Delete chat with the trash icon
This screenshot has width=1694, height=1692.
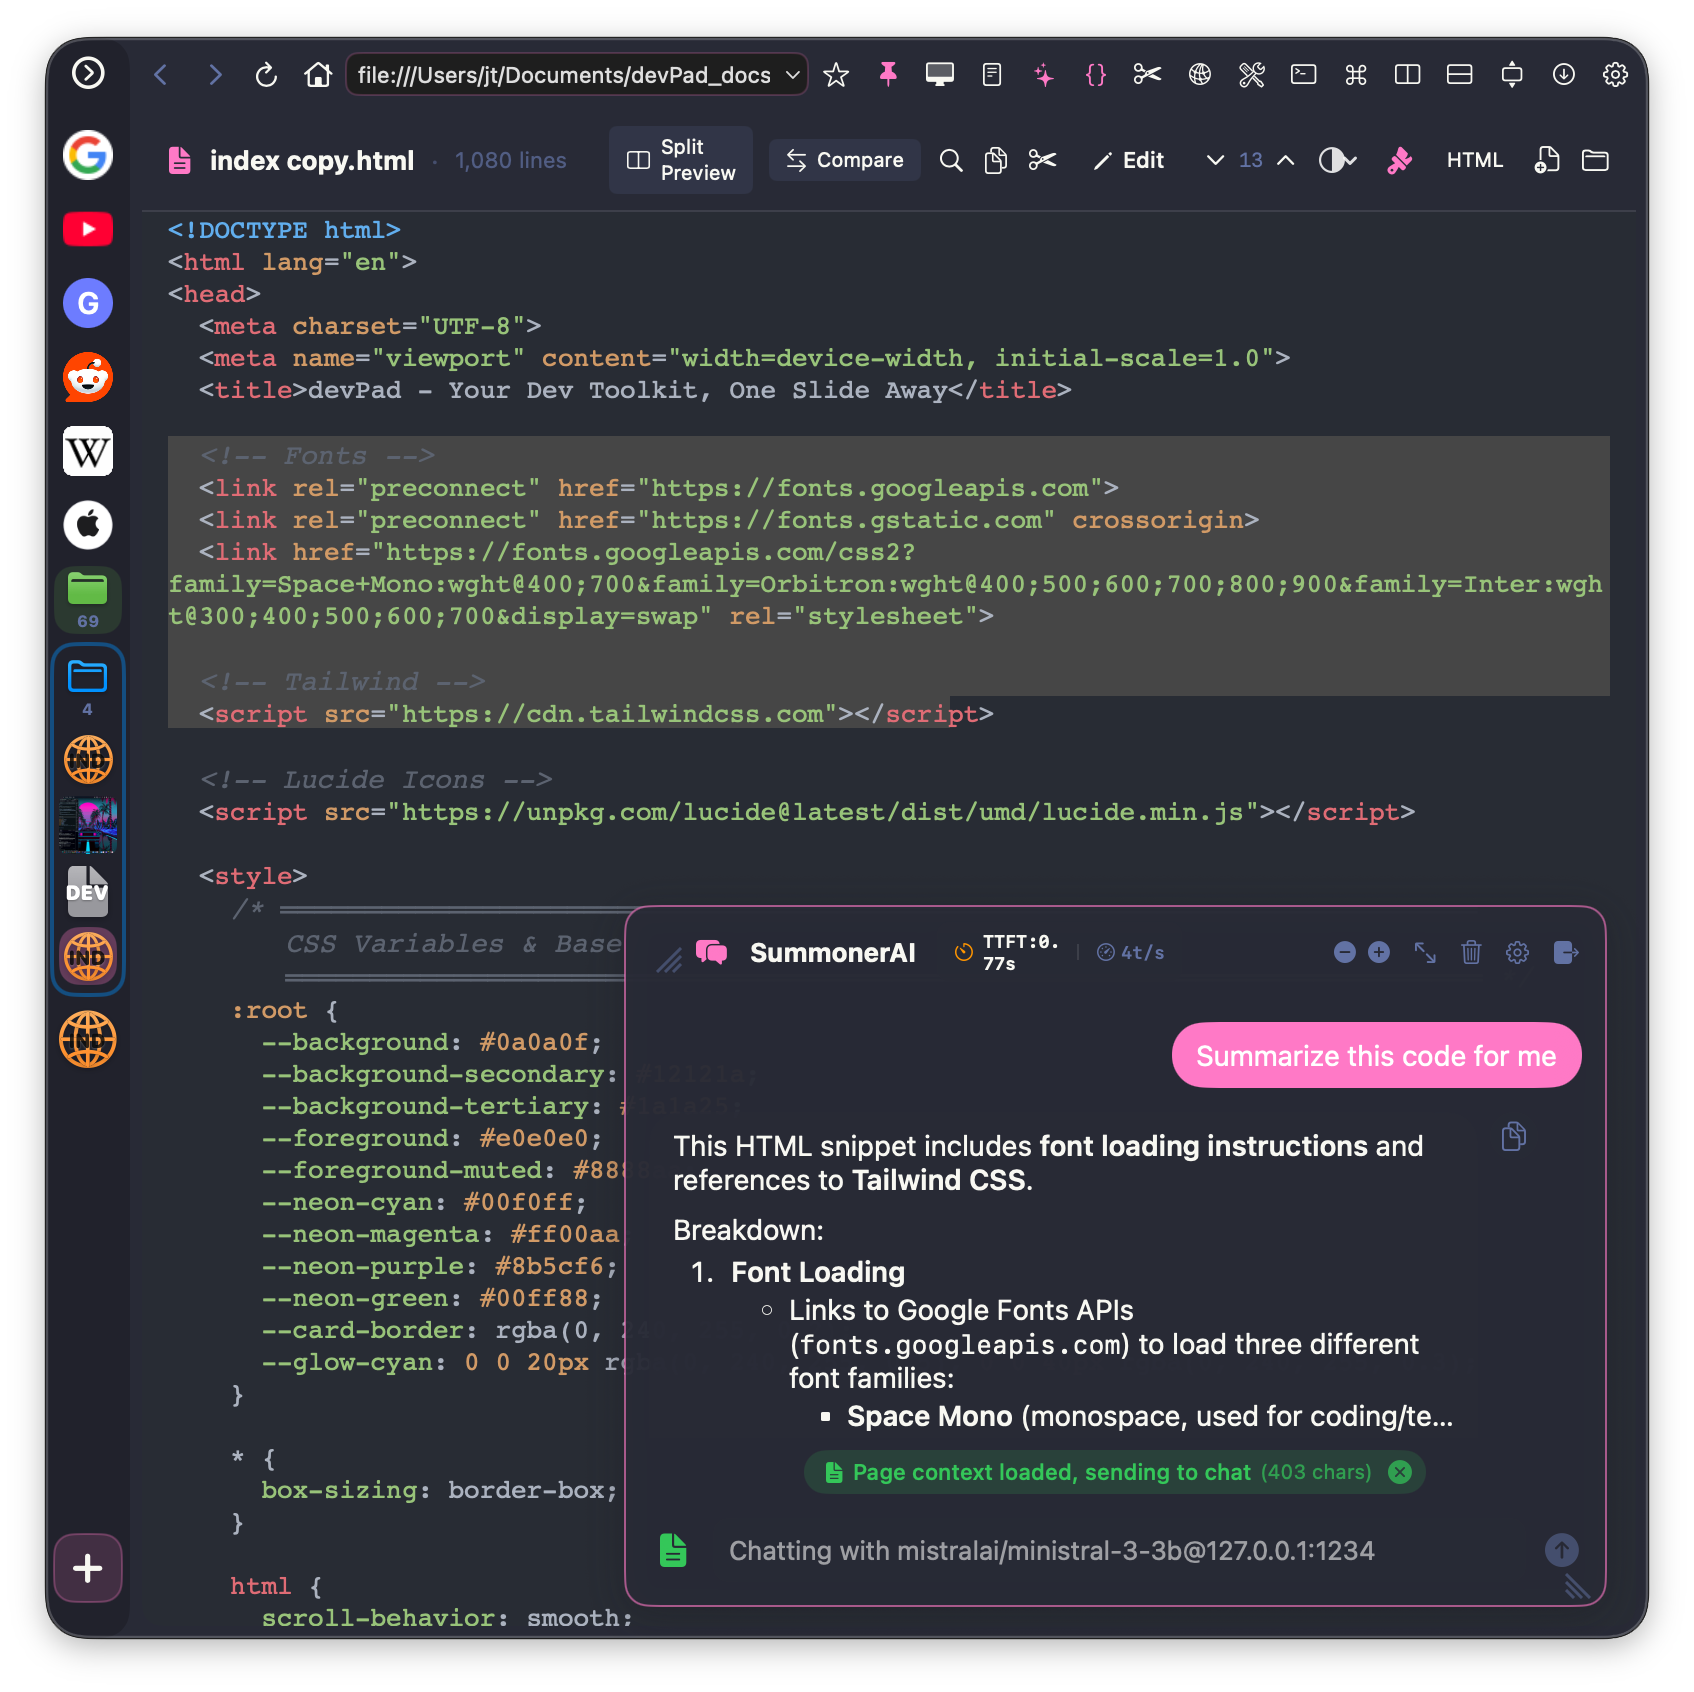click(x=1470, y=952)
